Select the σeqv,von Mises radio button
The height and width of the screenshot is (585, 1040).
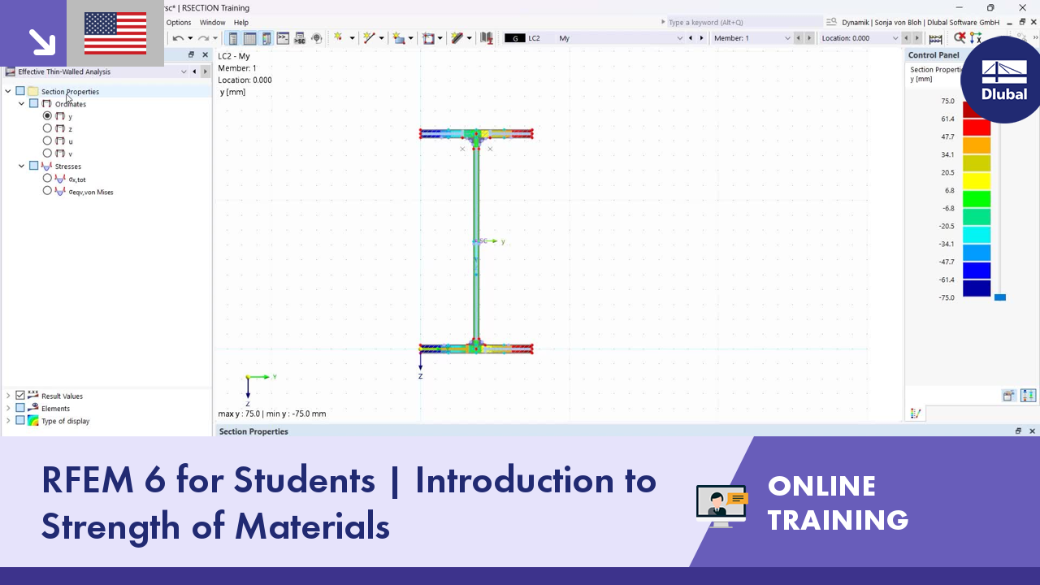point(47,191)
